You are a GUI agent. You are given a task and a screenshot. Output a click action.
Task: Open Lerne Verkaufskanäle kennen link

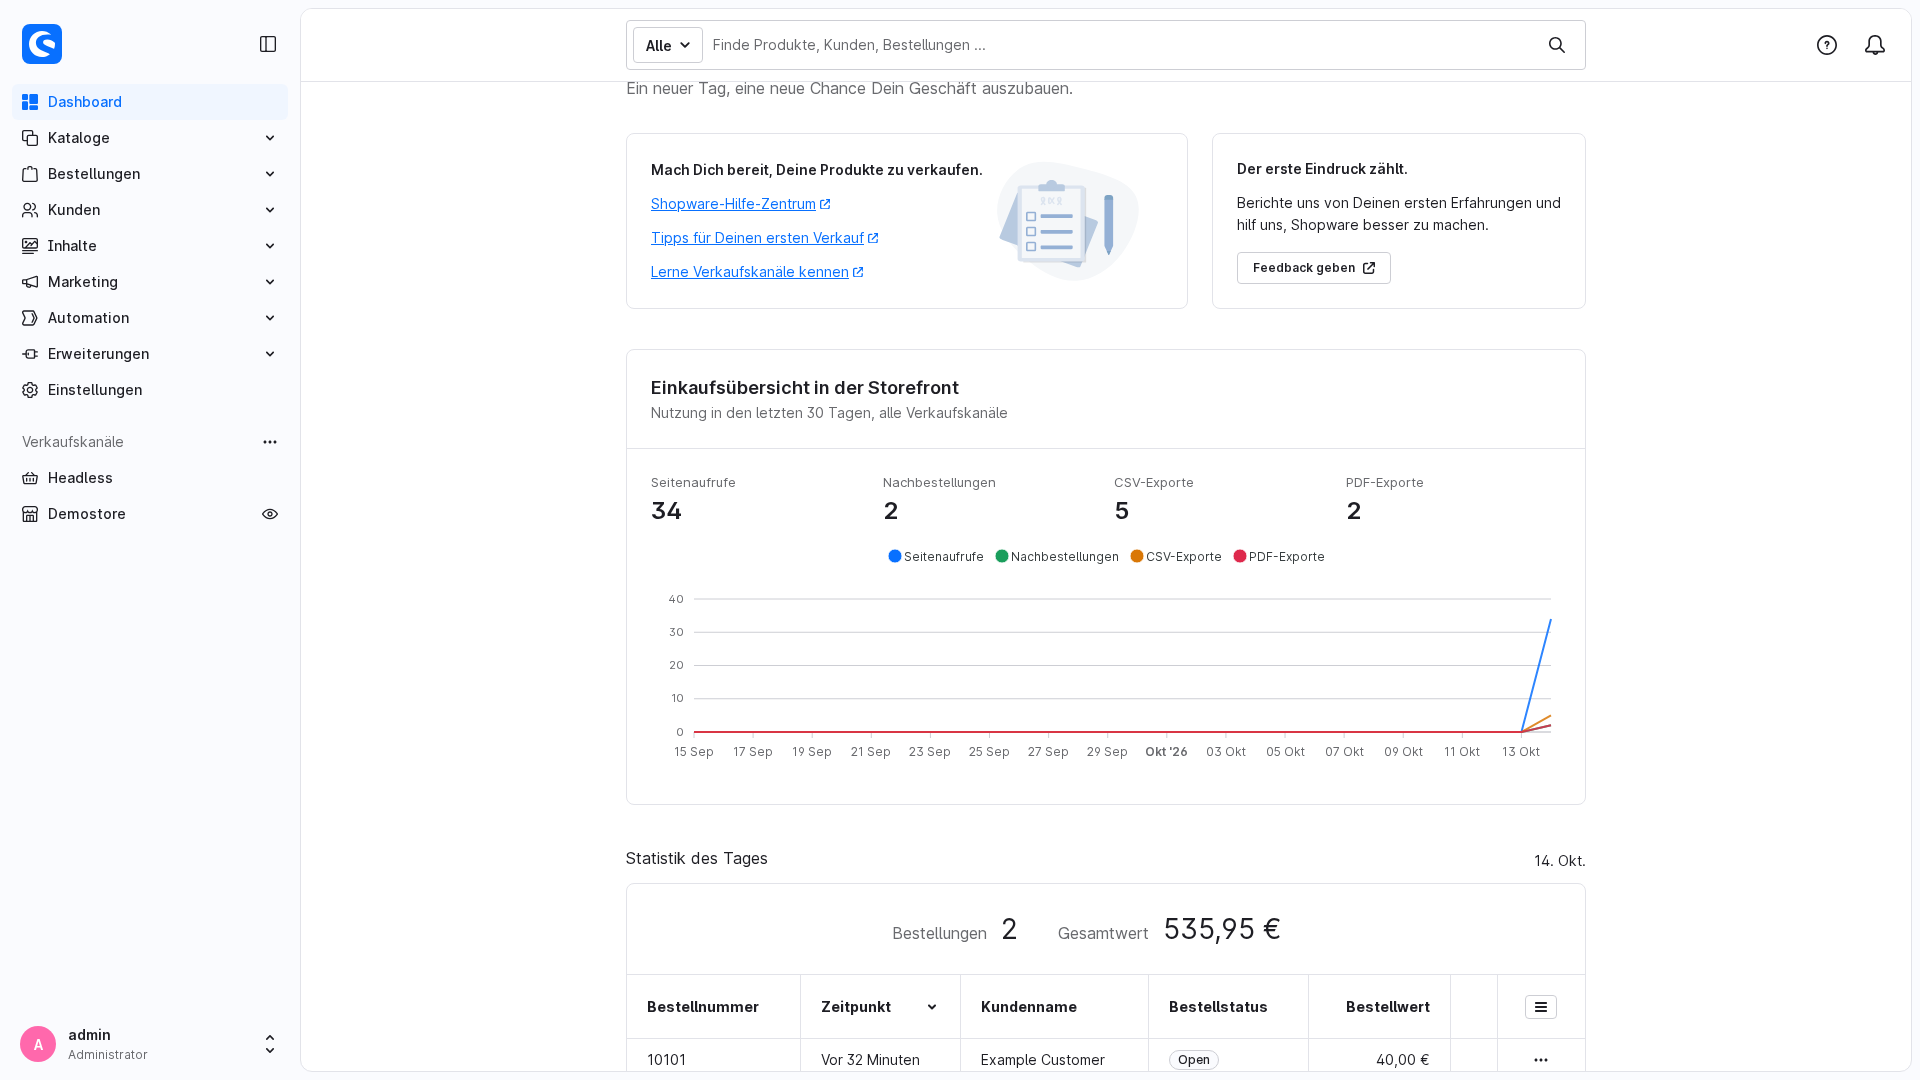click(757, 272)
